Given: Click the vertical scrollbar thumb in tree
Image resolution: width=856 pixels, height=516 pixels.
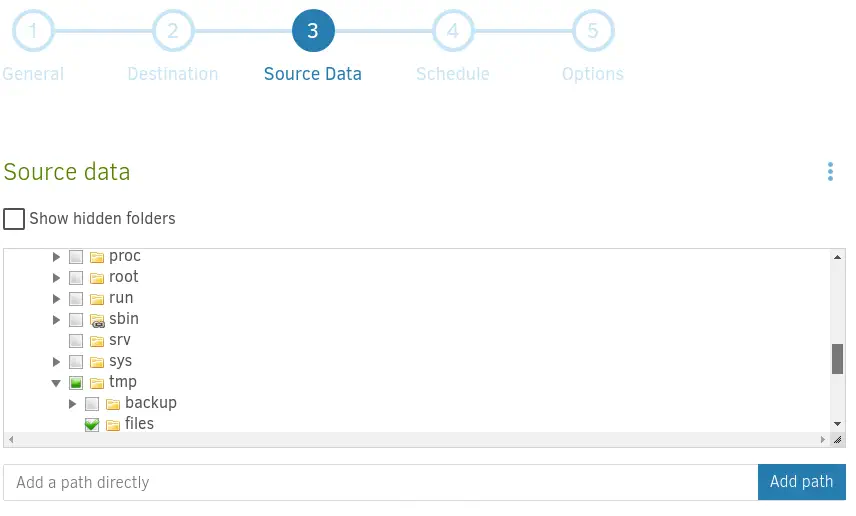Looking at the screenshot, I should tap(837, 358).
